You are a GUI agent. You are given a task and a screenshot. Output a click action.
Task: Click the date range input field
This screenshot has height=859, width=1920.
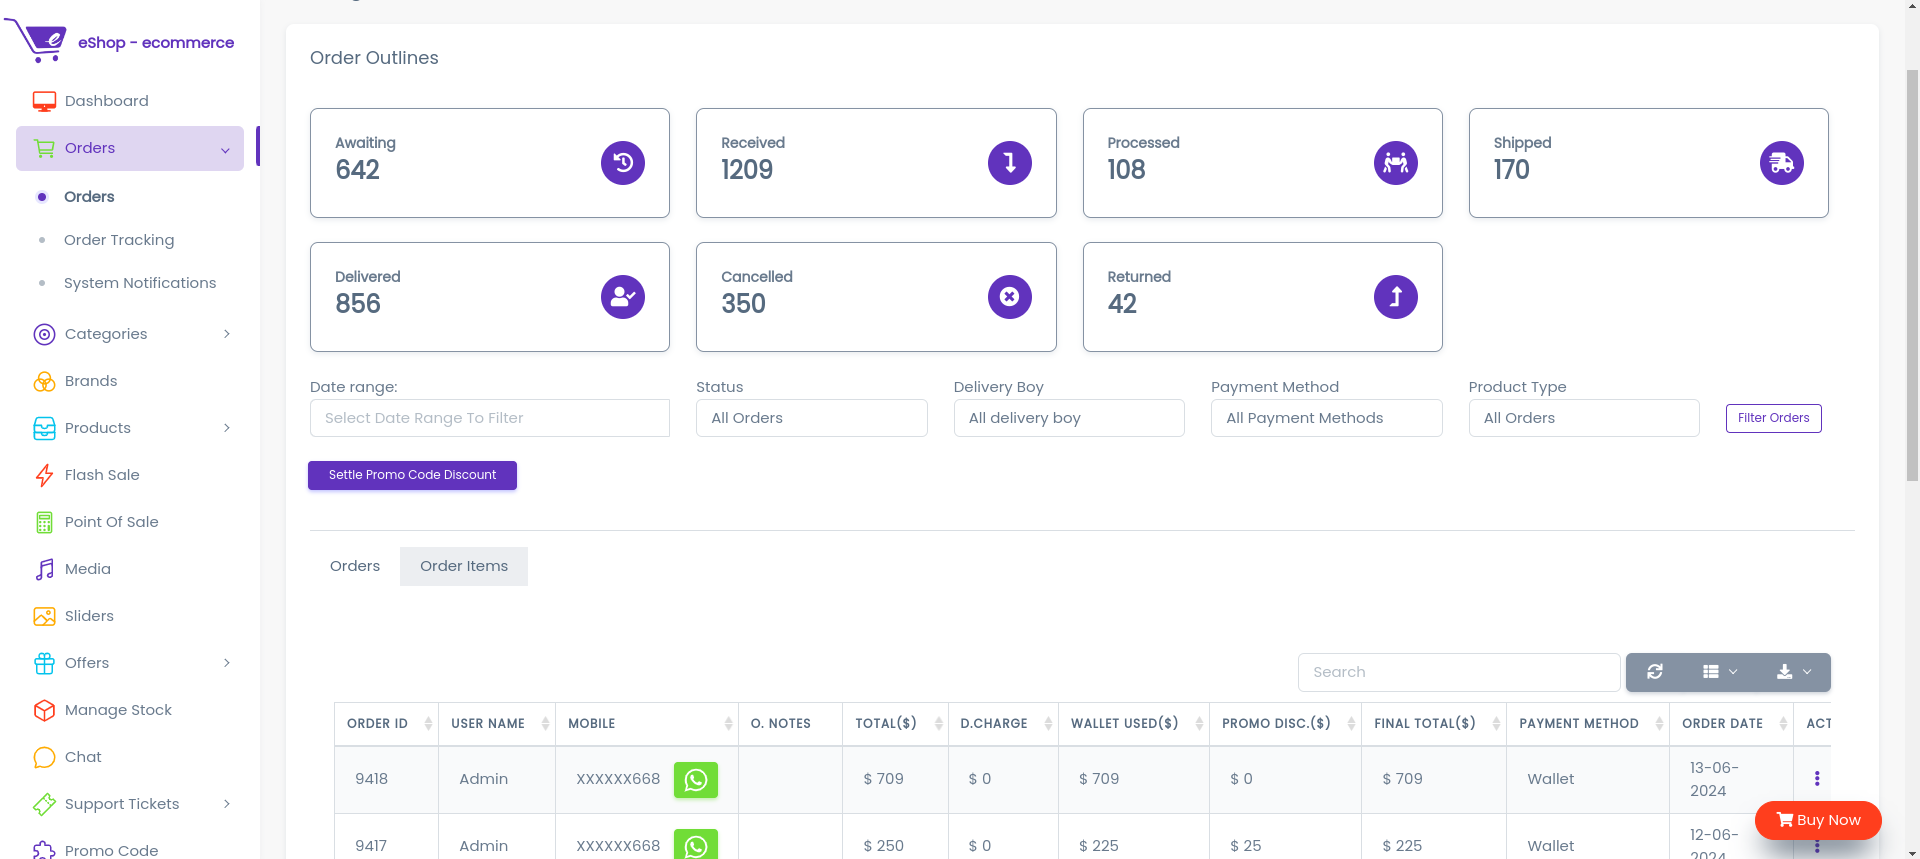[x=489, y=418]
